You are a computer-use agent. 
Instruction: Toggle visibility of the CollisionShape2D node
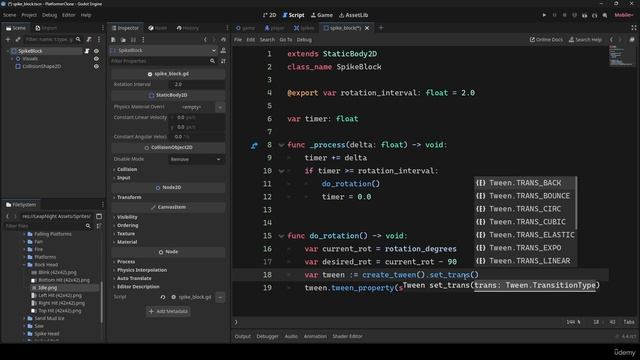pyautogui.click(x=96, y=67)
